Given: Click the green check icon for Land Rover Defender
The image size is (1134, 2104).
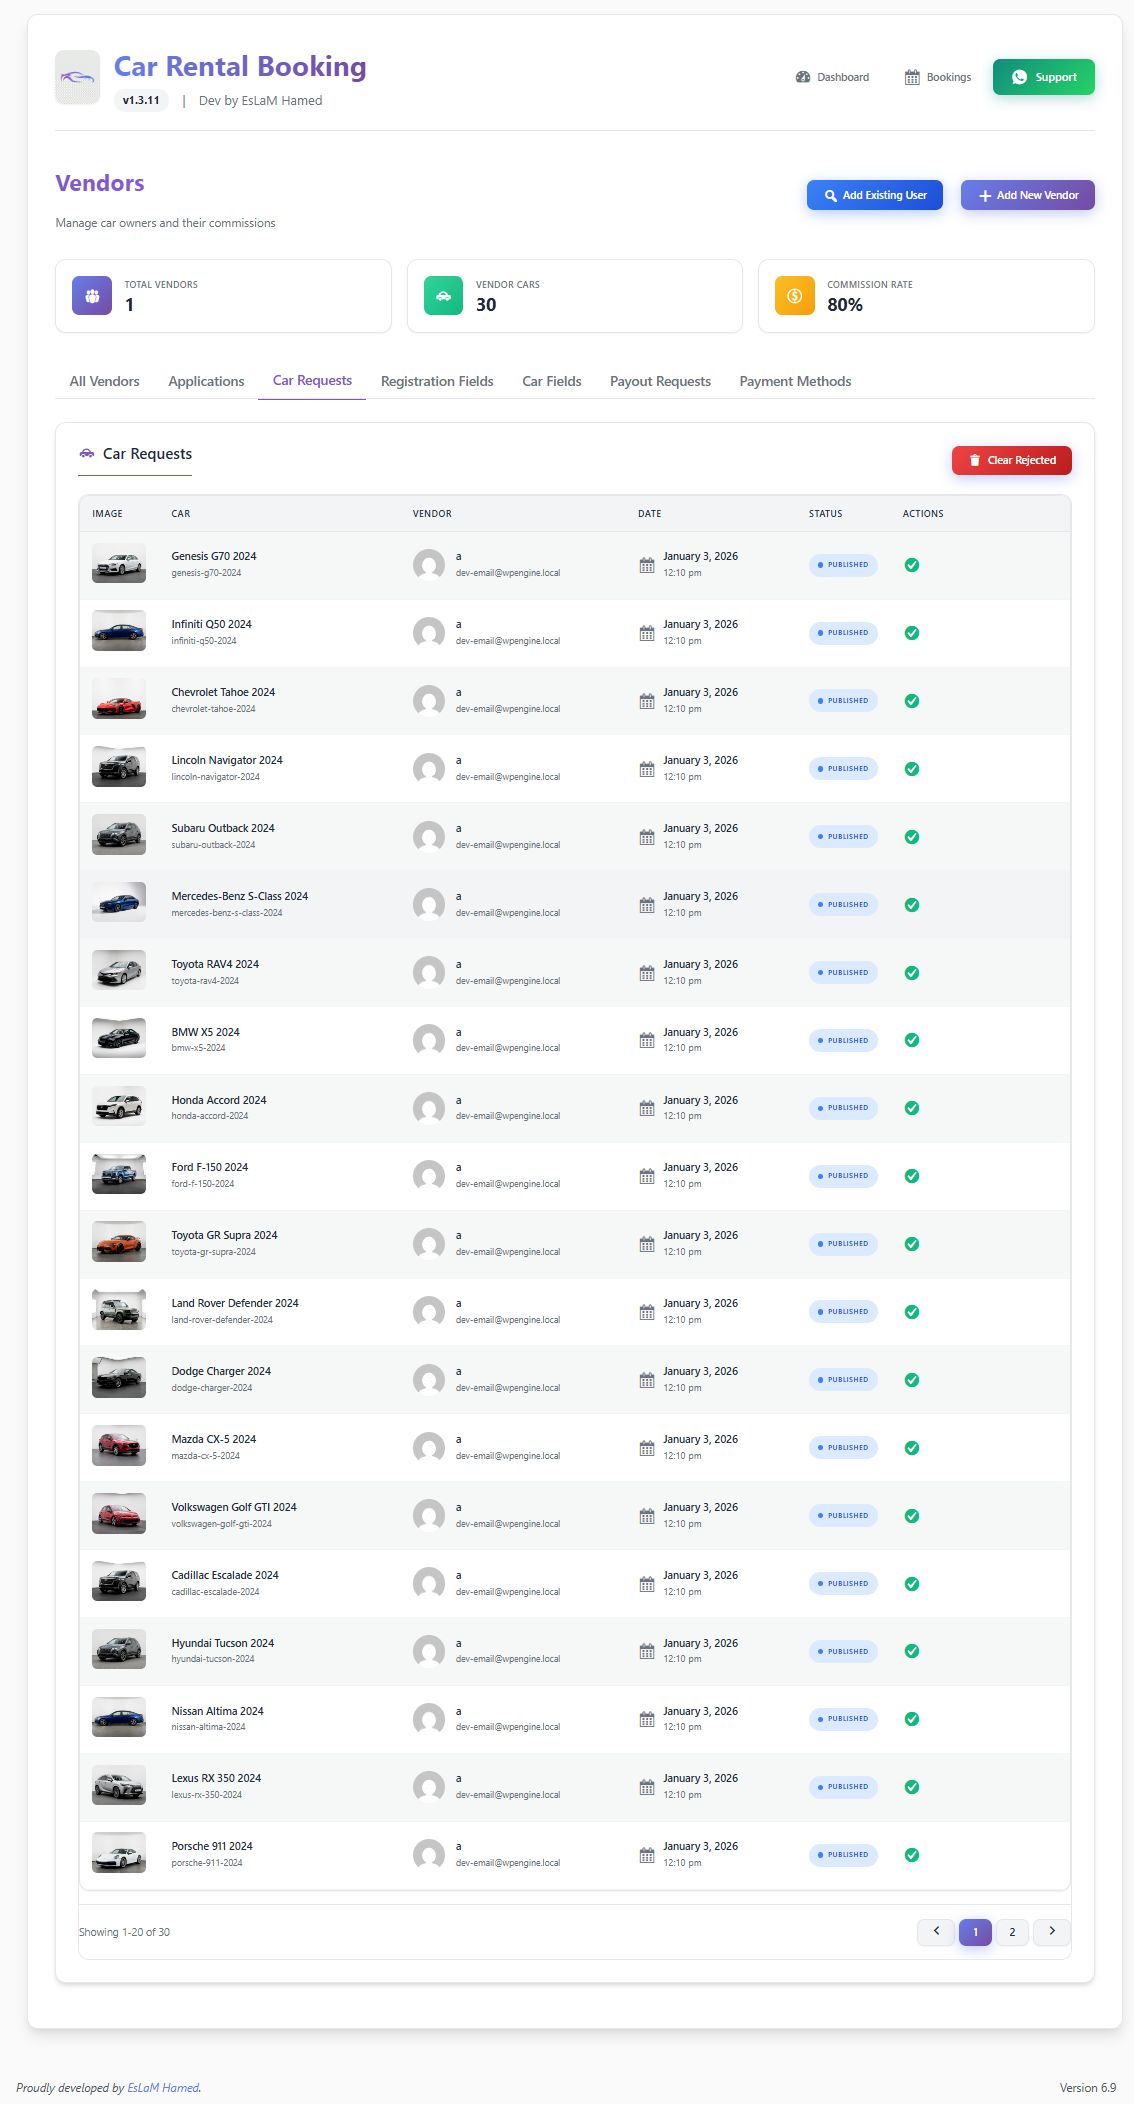Looking at the screenshot, I should click(x=912, y=1312).
